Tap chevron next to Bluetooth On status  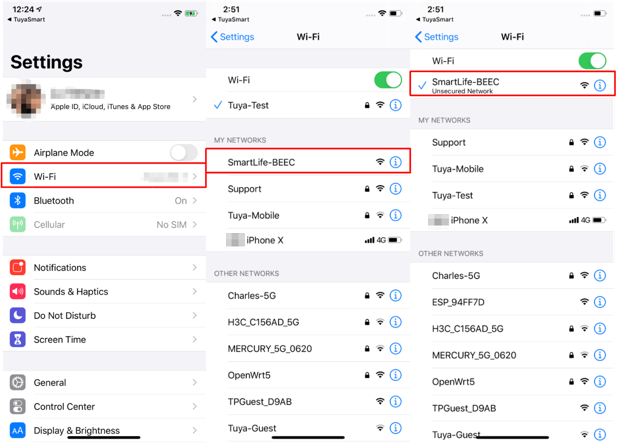(x=195, y=200)
